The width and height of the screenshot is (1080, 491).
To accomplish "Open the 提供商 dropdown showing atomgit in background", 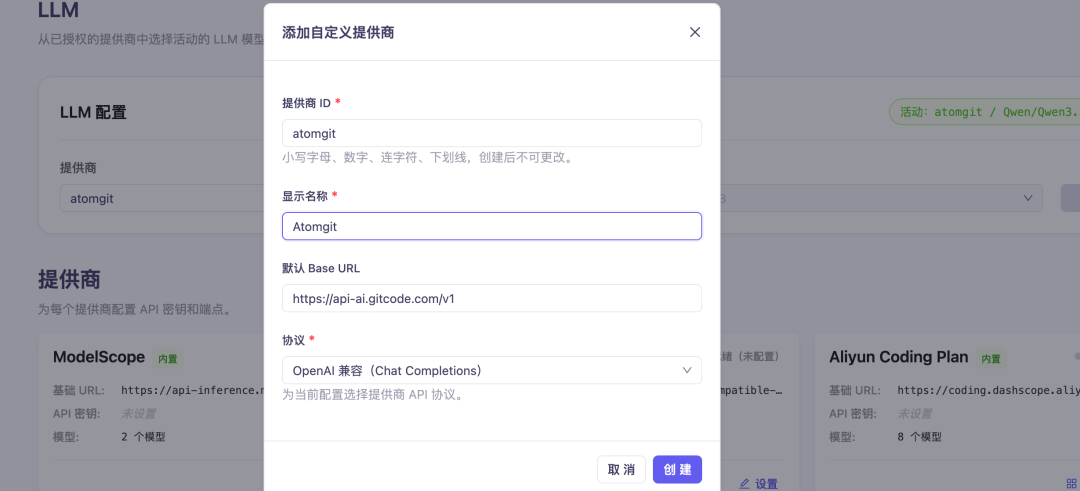I will coord(162,199).
